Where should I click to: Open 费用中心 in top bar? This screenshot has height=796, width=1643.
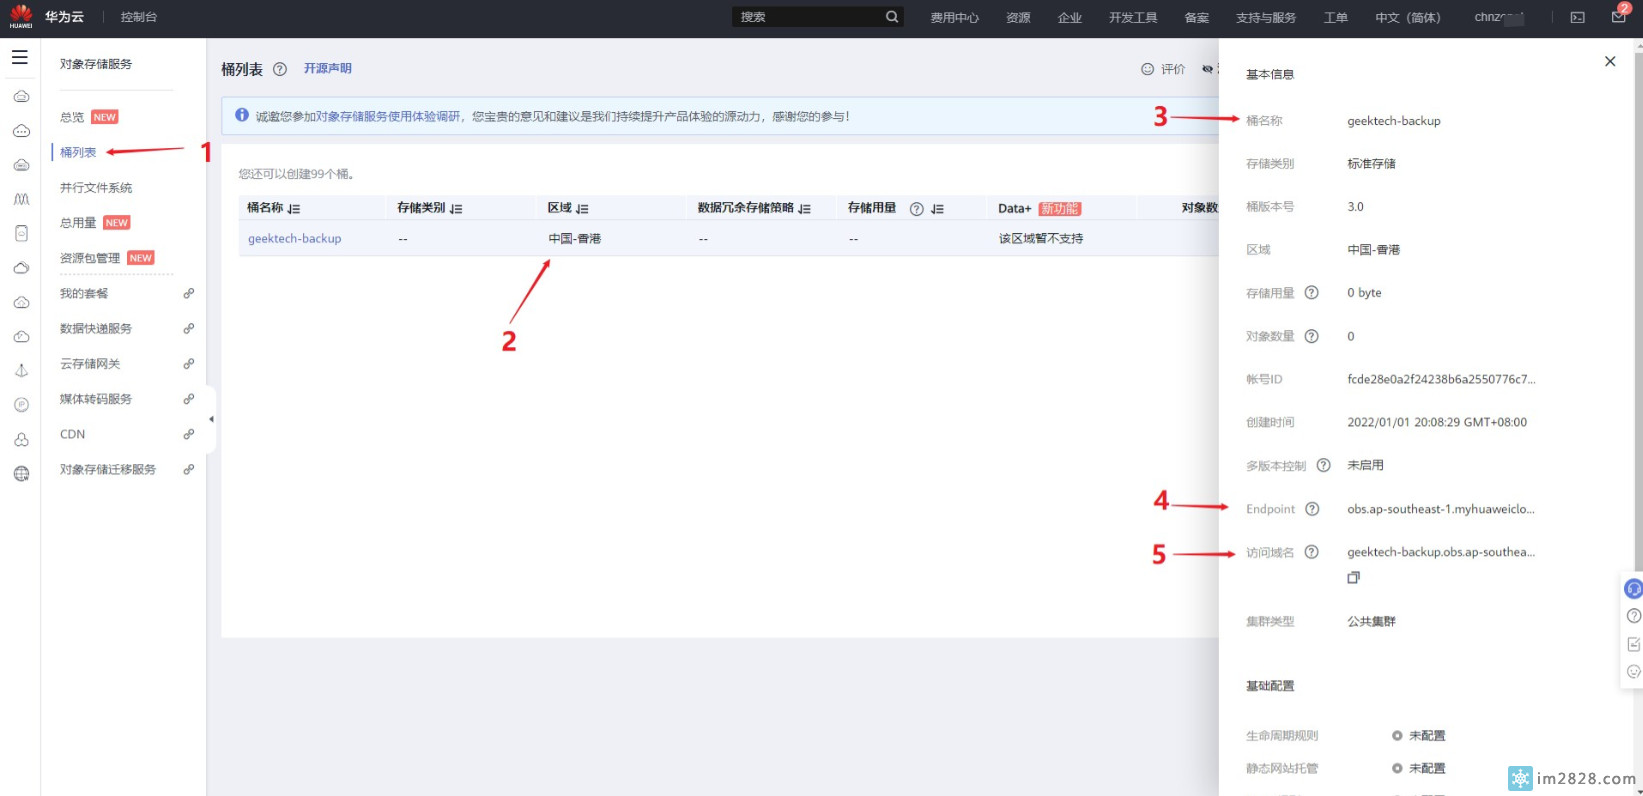point(954,17)
